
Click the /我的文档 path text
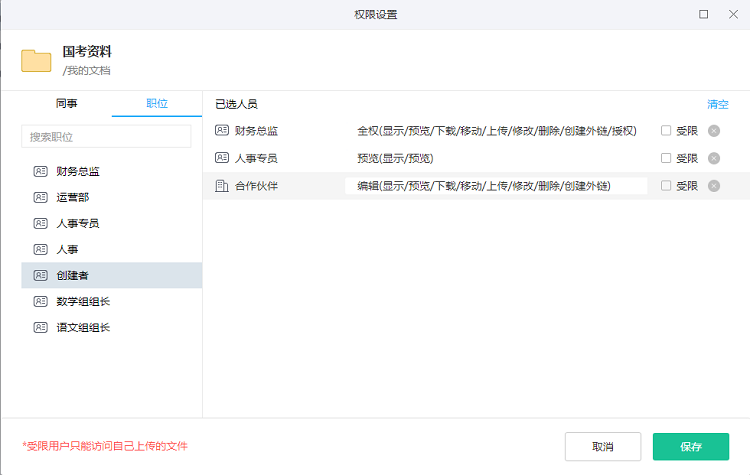(x=87, y=71)
